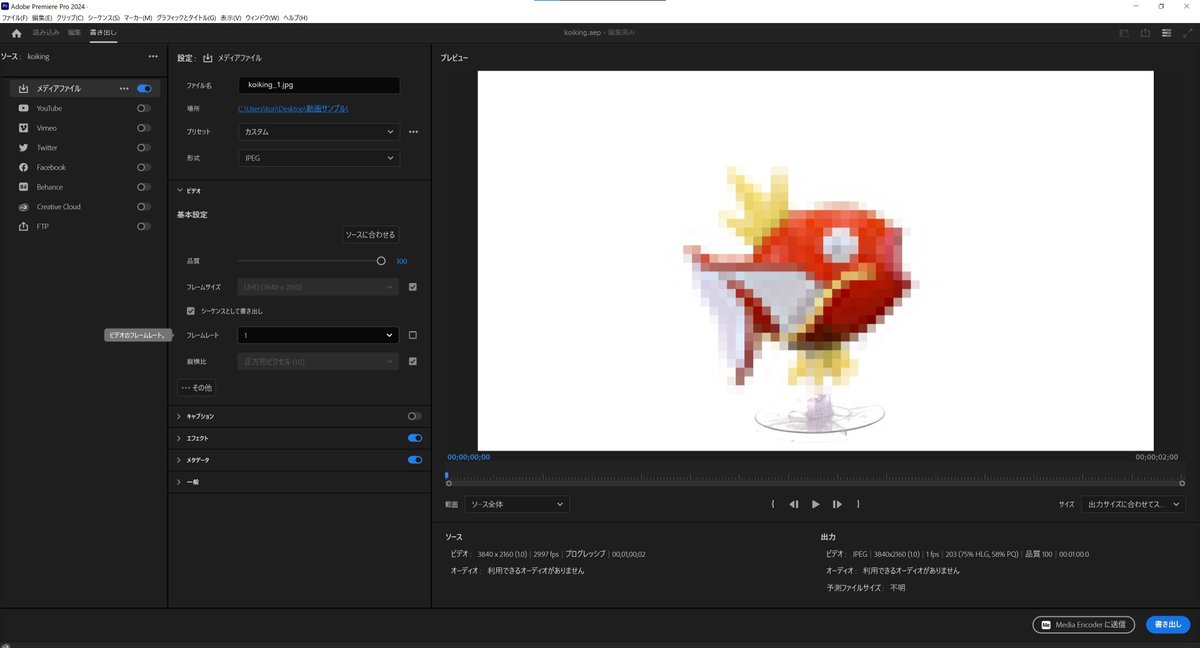Switch to the 読み込み tab
The height and width of the screenshot is (648, 1200).
click(x=46, y=33)
